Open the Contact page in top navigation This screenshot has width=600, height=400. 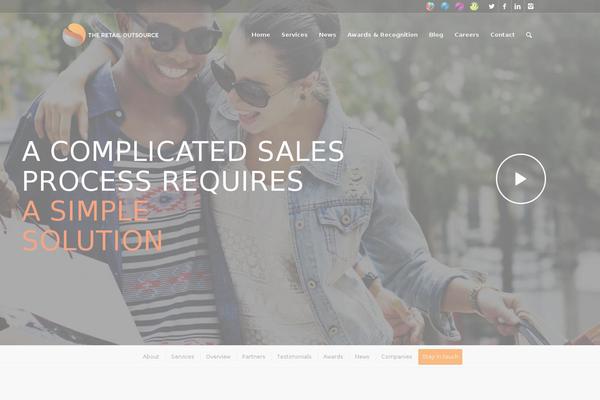pyautogui.click(x=502, y=35)
